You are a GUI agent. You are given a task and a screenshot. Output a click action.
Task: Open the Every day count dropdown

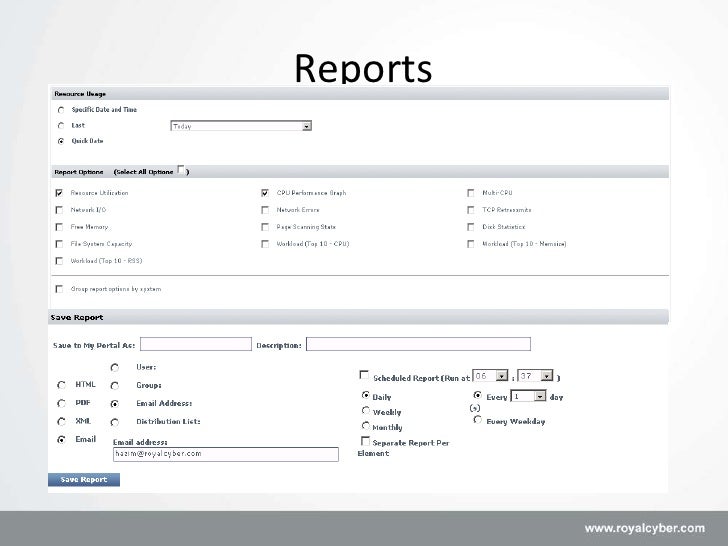[x=528, y=396]
